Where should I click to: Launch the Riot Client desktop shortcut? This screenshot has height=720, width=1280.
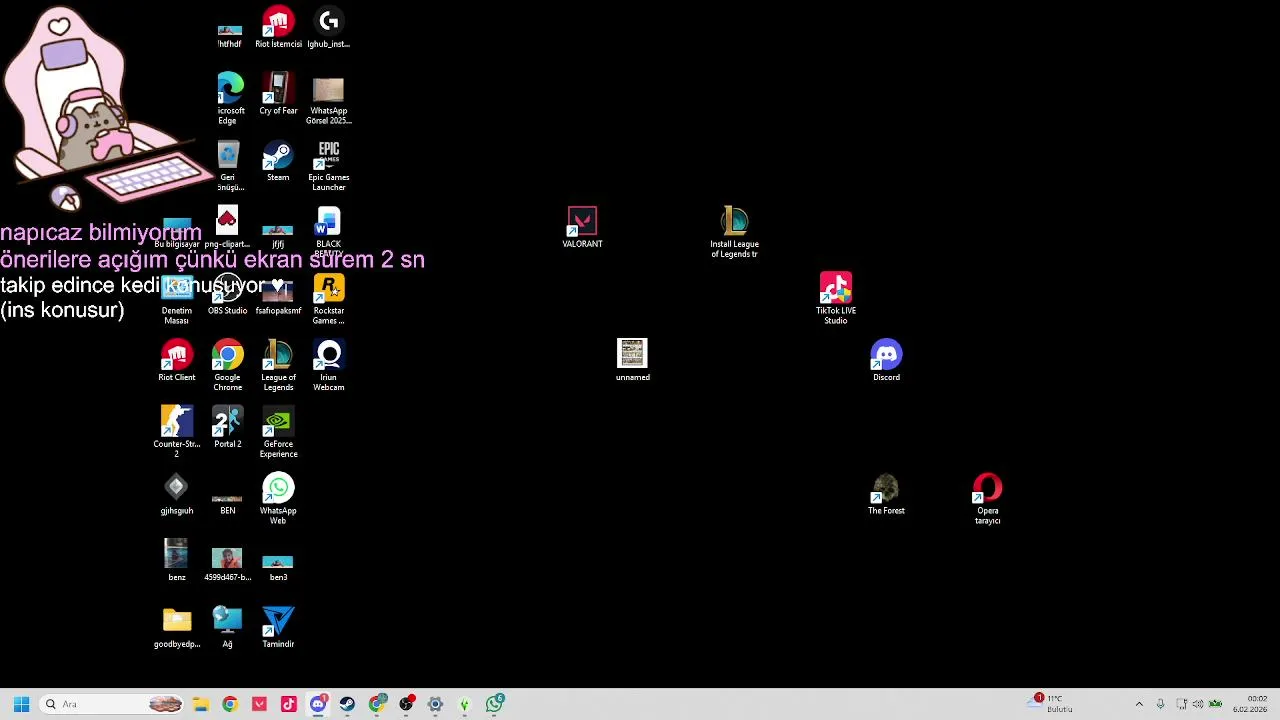(x=177, y=361)
